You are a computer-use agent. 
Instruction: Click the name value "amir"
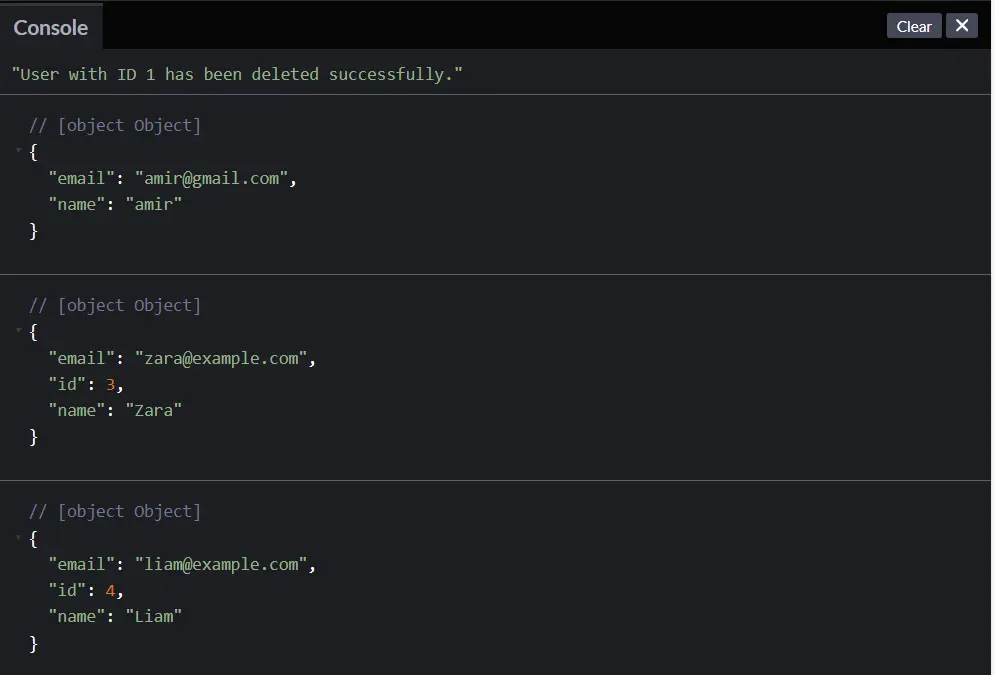click(154, 204)
